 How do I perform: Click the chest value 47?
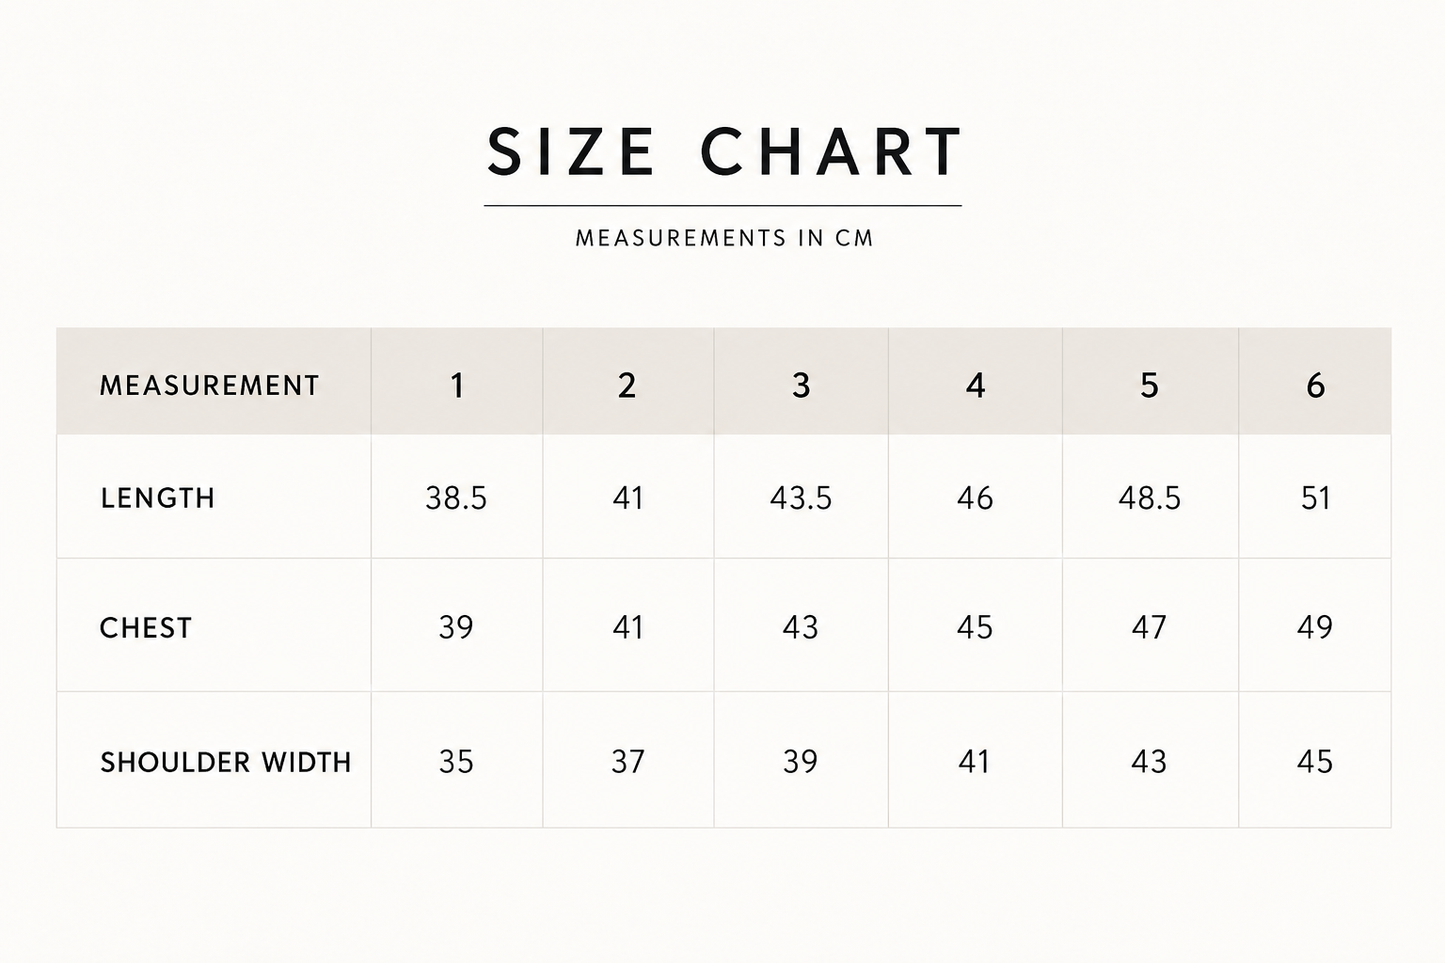point(1149,627)
